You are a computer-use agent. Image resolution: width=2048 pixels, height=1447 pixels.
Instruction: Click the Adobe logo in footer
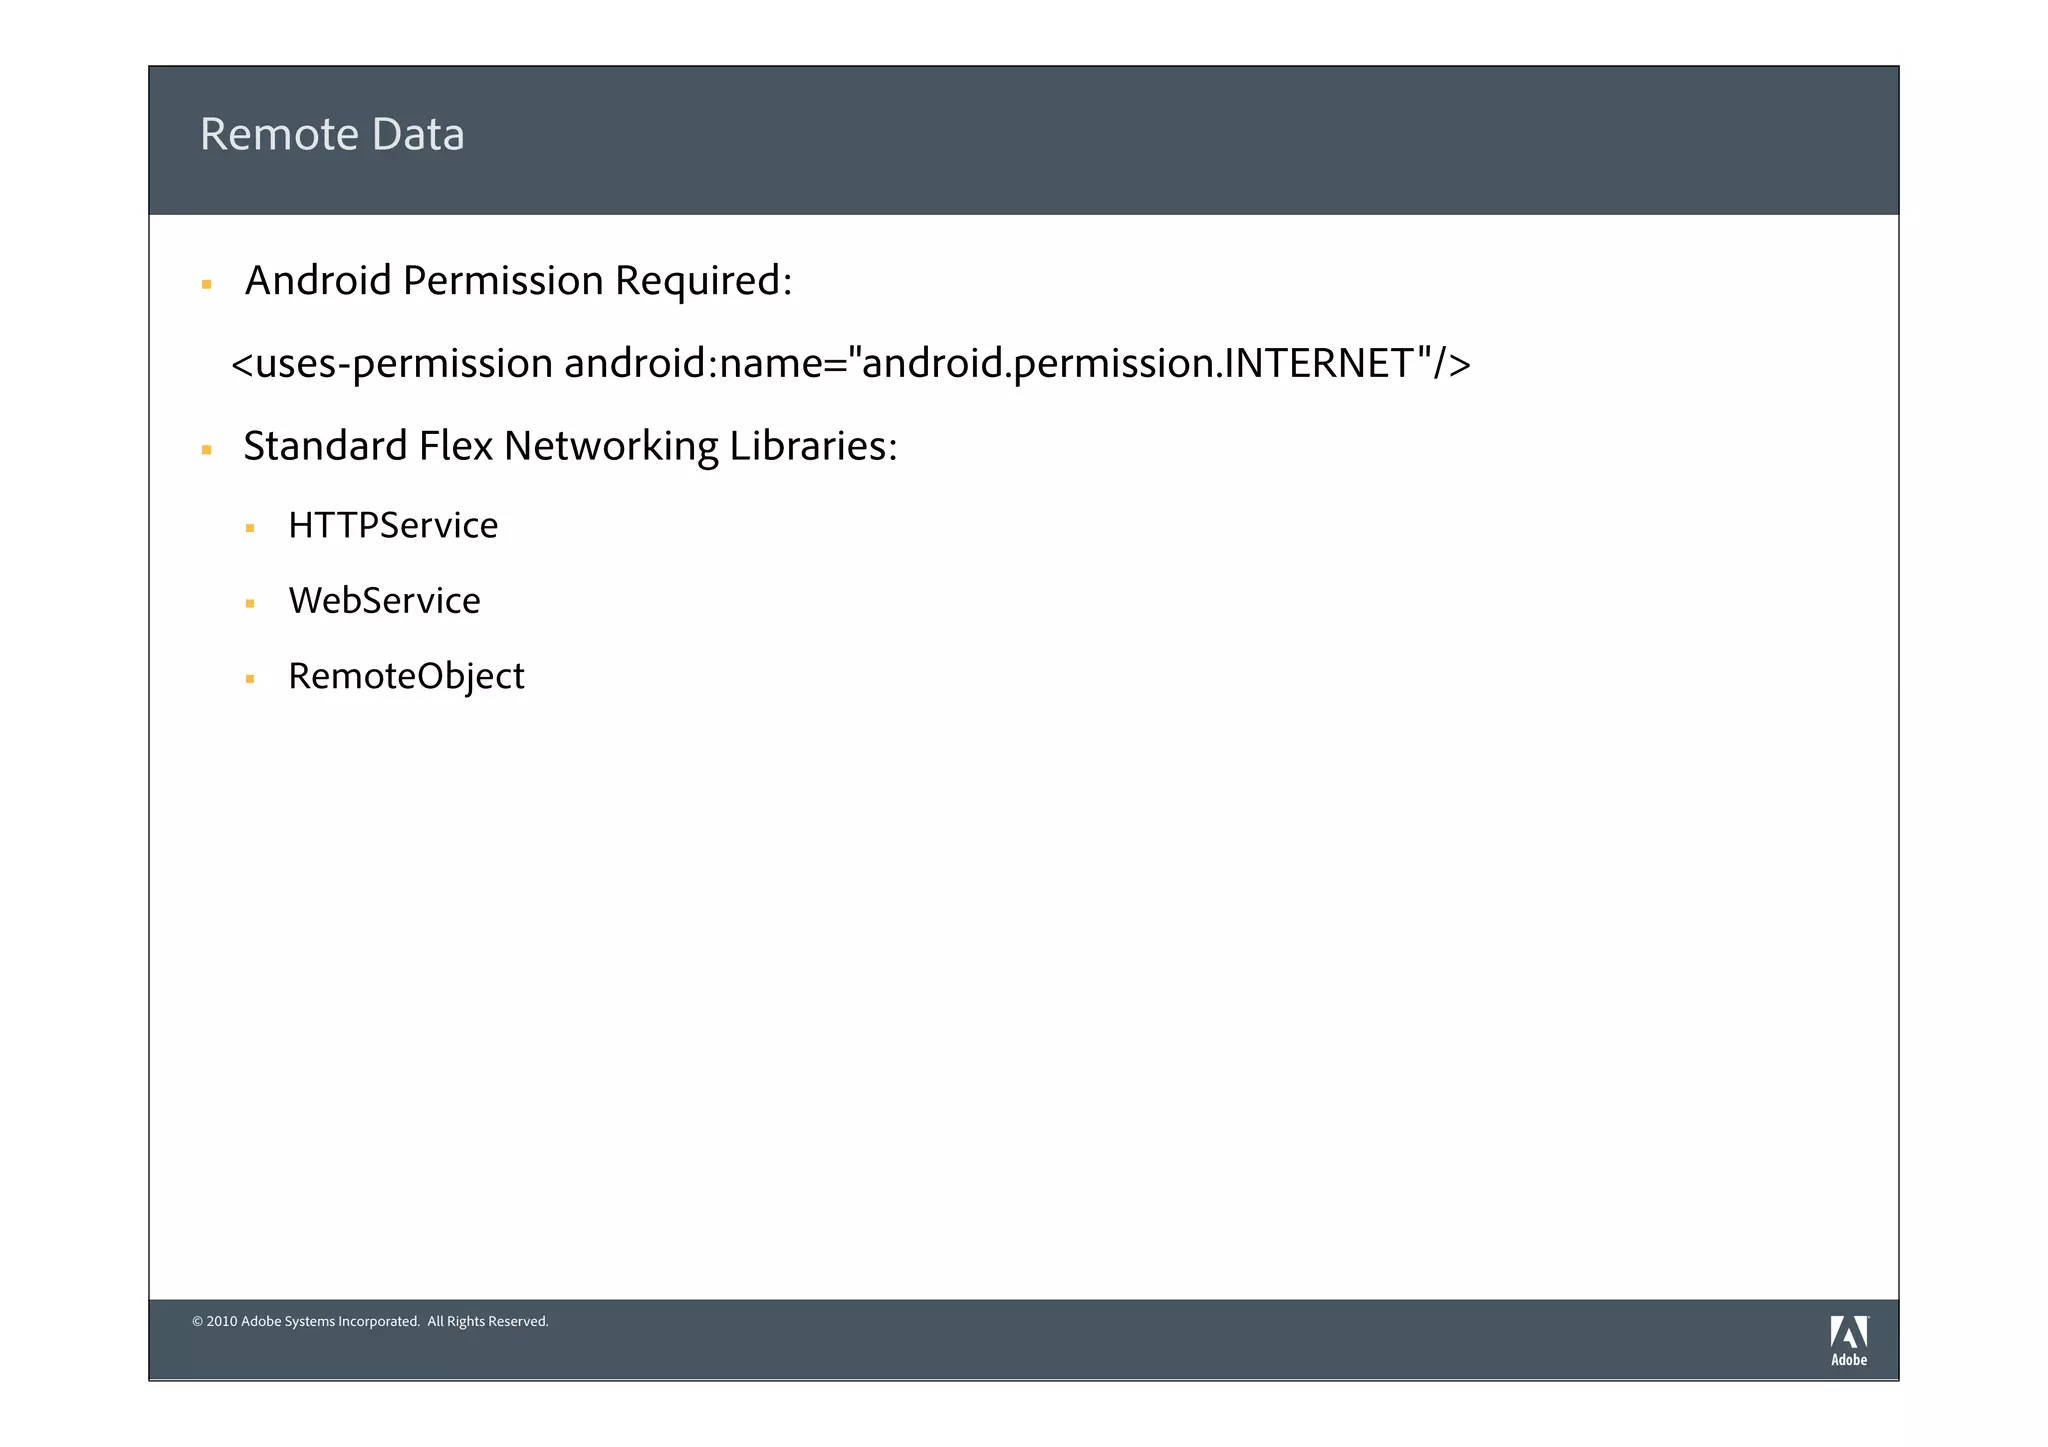pyautogui.click(x=1848, y=1332)
